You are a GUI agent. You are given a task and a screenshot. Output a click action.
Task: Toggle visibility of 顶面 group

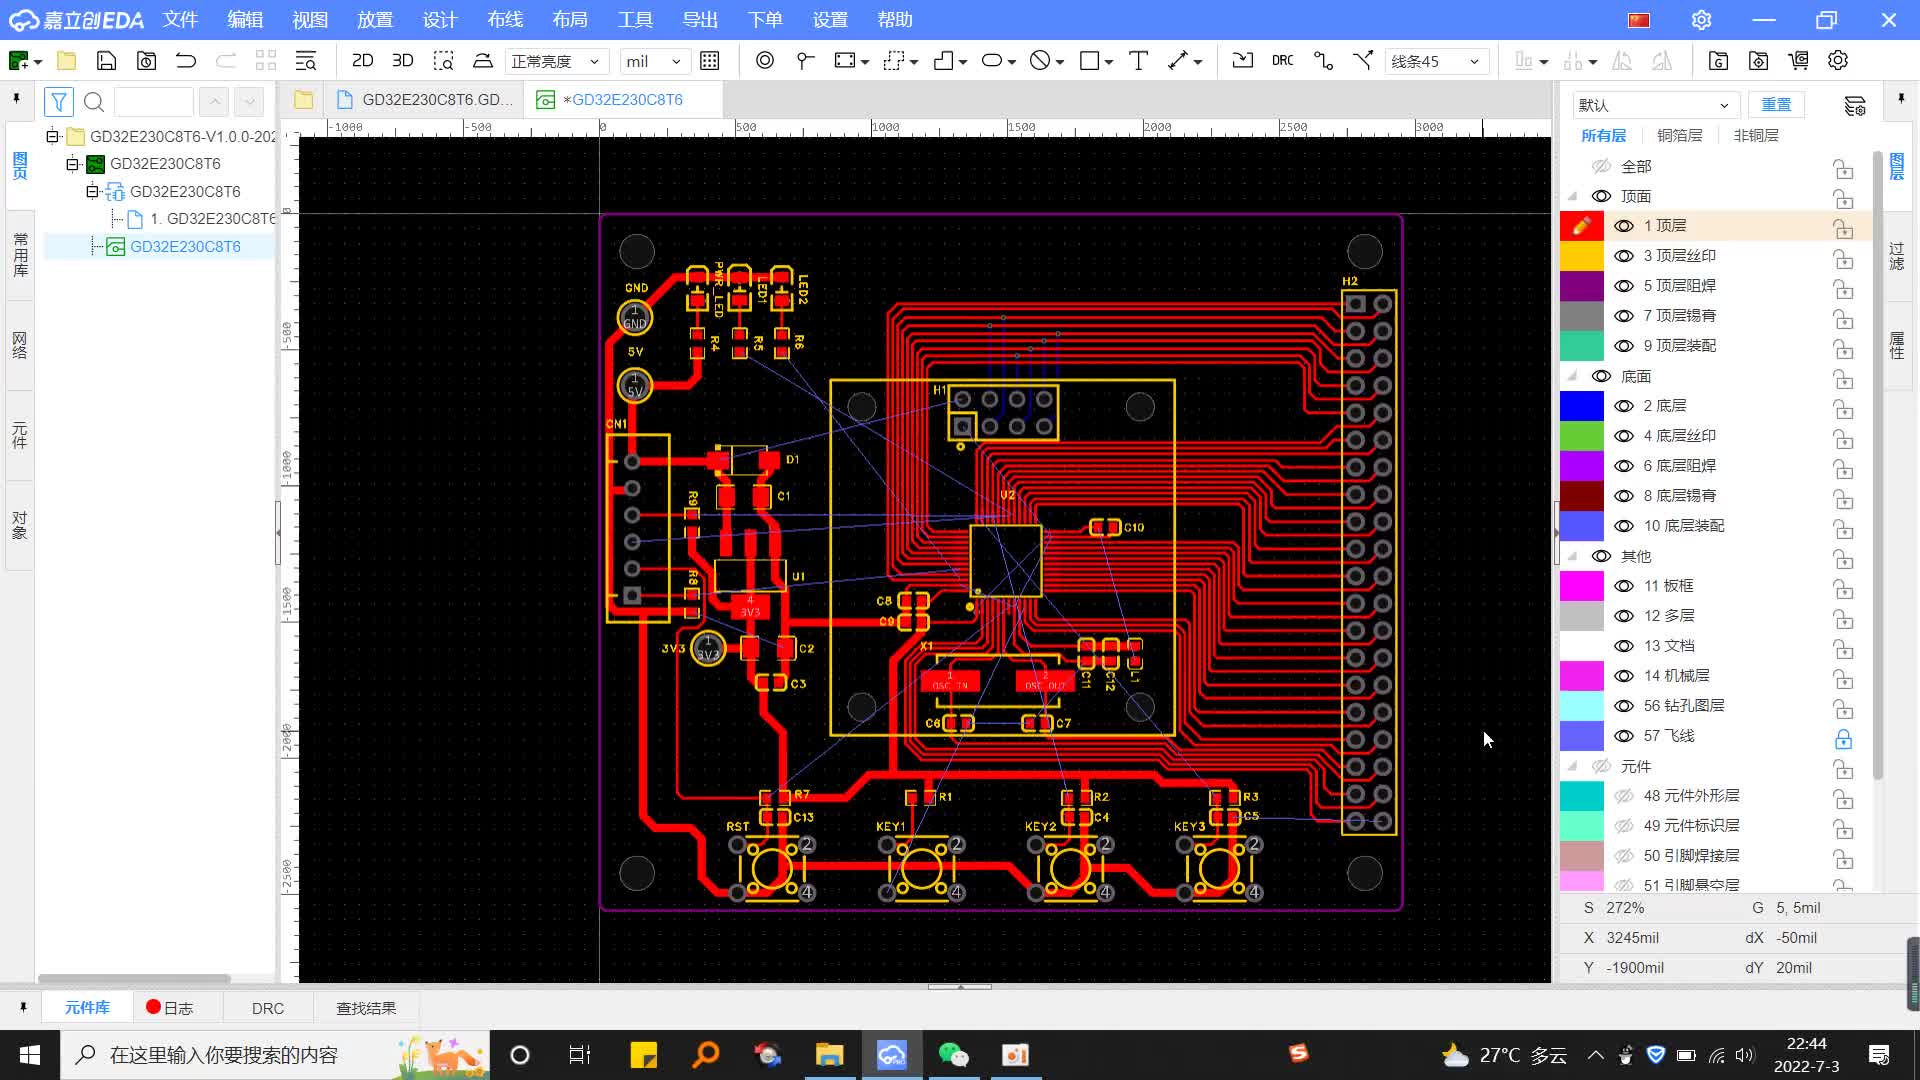1601,196
